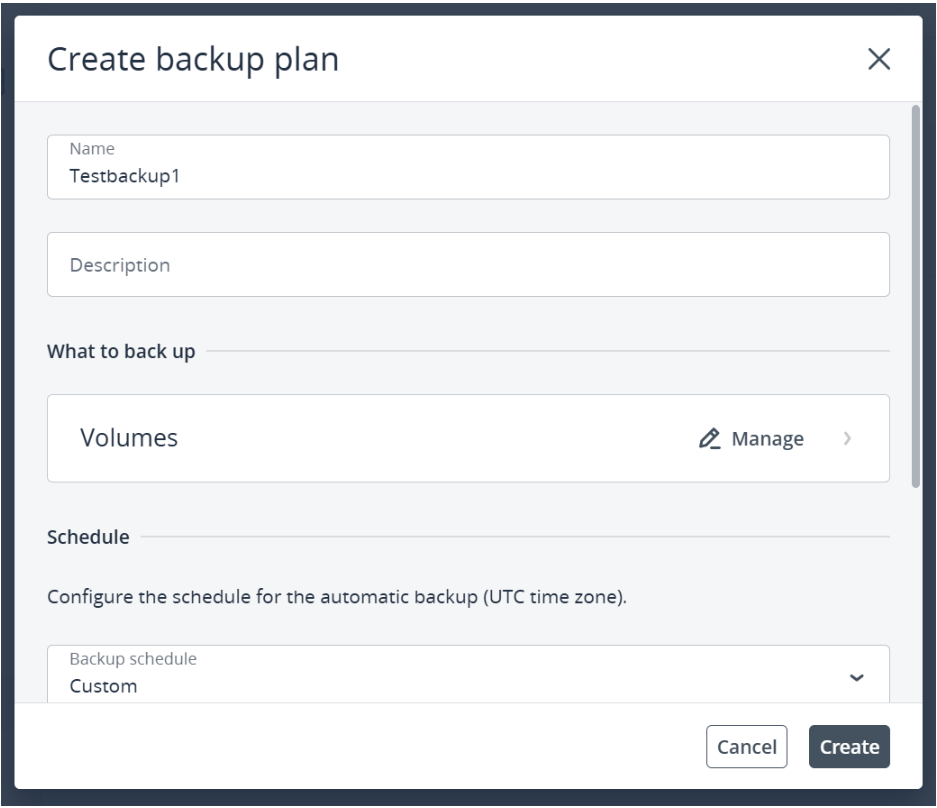Click the Name input field

pos(468,167)
